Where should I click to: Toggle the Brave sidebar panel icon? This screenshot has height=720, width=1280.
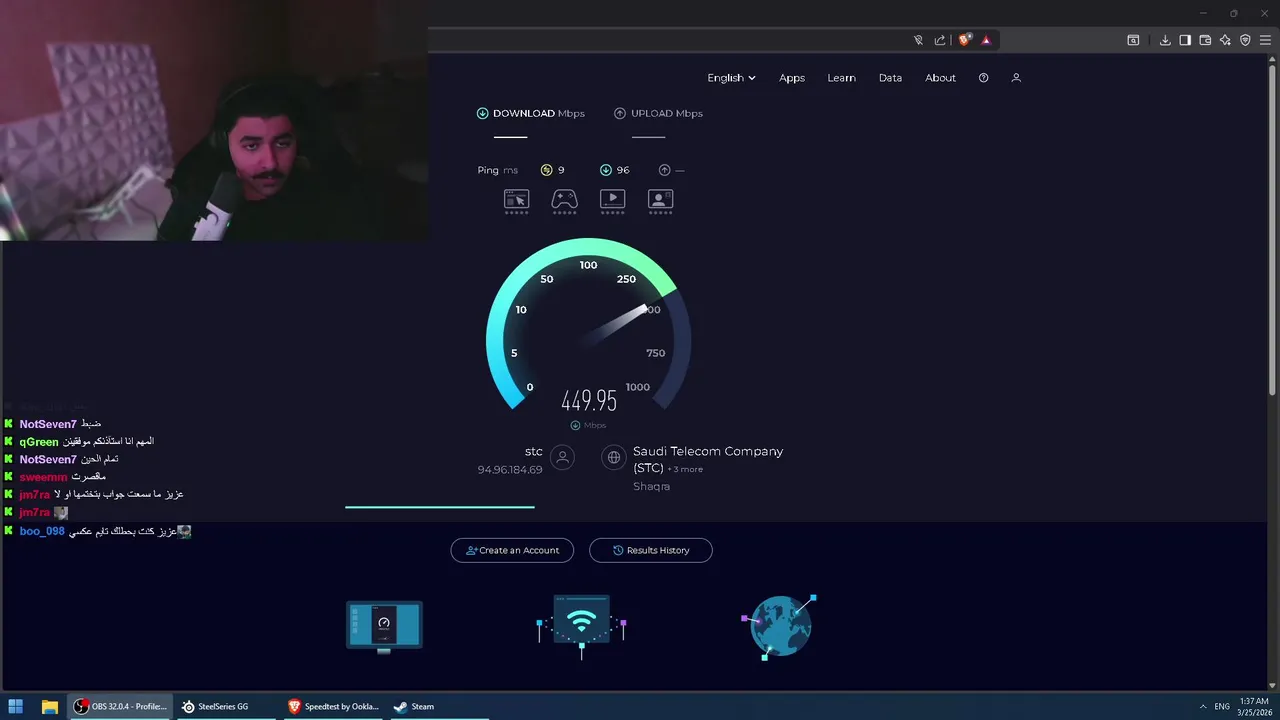(x=1185, y=40)
